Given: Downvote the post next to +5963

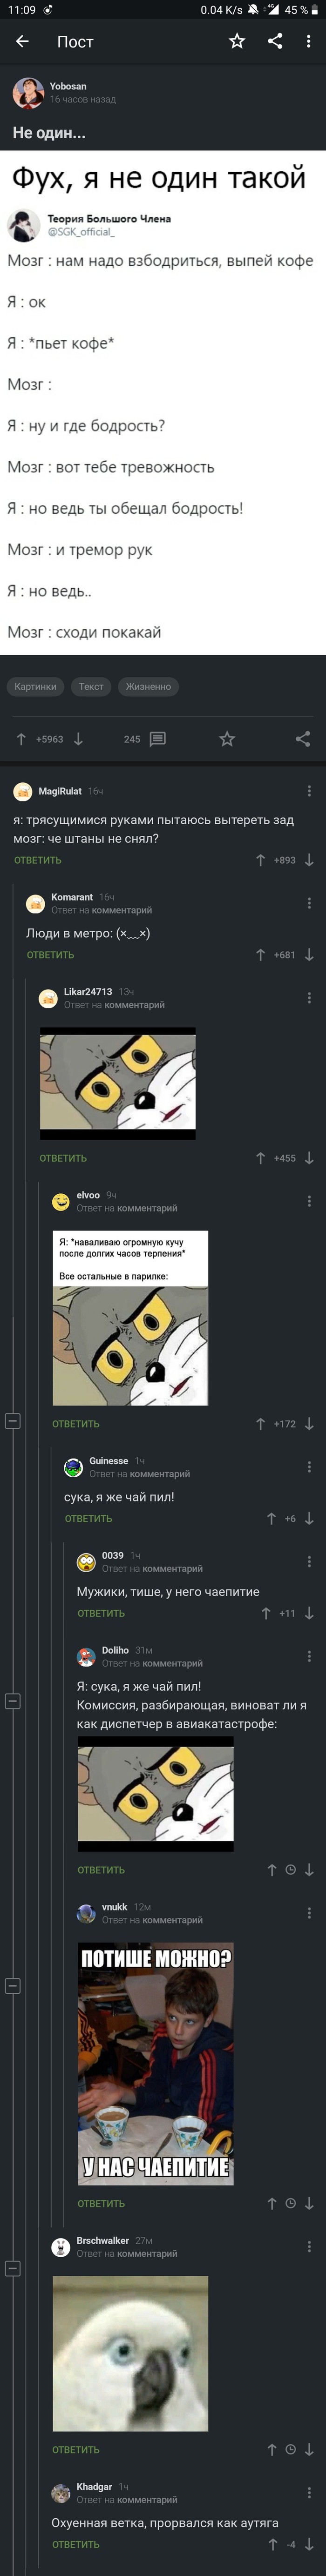Looking at the screenshot, I should pyautogui.click(x=78, y=739).
